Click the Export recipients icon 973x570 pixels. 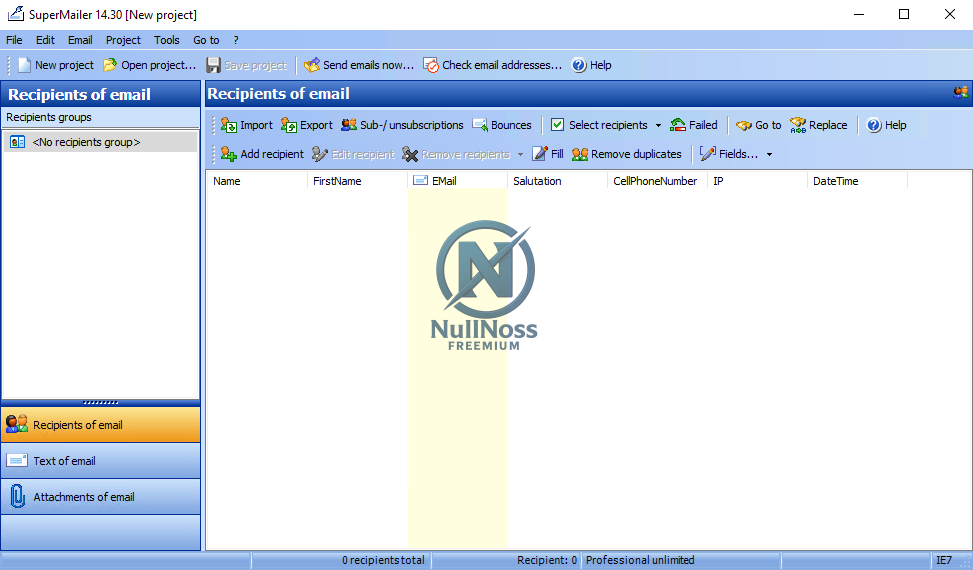coord(289,125)
